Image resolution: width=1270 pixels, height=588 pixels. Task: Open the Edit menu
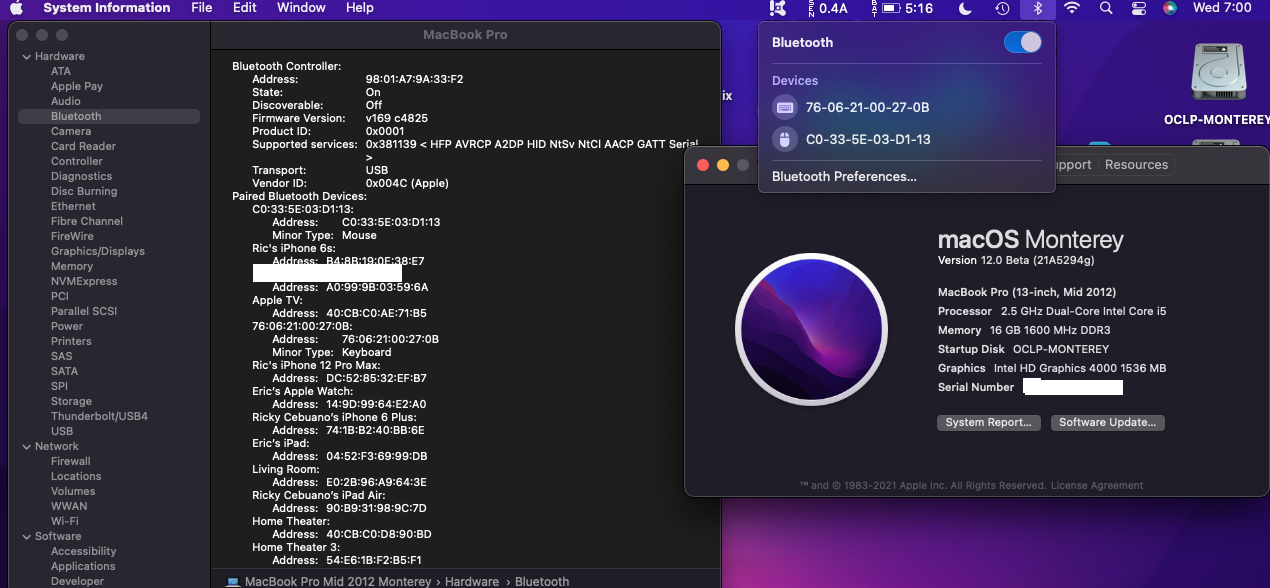245,8
